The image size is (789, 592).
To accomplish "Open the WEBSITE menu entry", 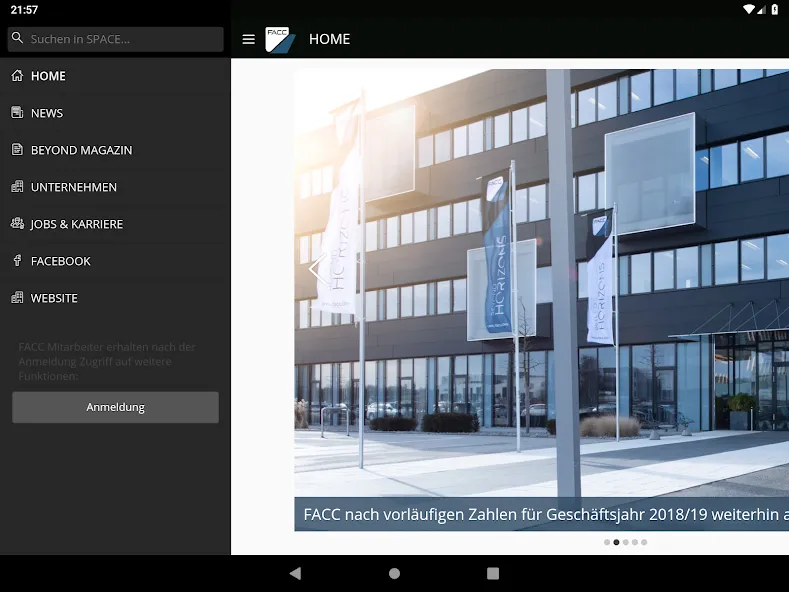I will (x=115, y=298).
